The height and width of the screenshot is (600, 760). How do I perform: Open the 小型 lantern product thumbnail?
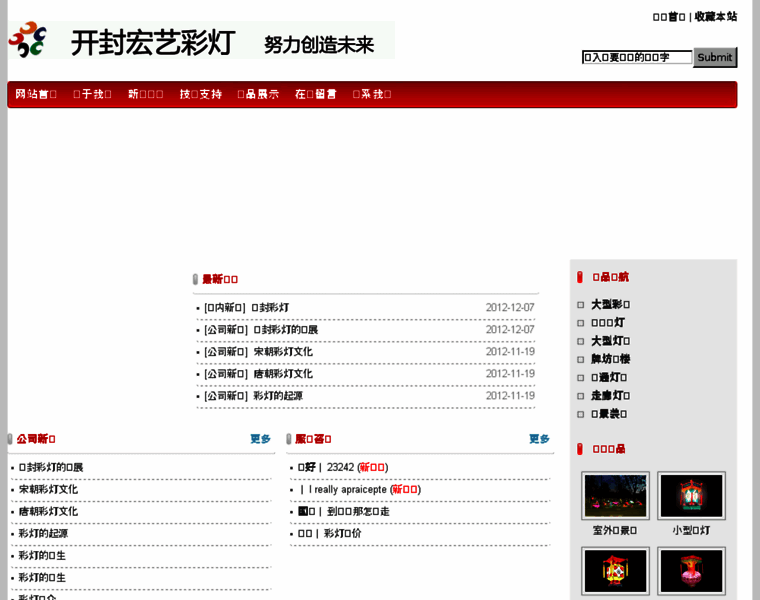pos(691,496)
